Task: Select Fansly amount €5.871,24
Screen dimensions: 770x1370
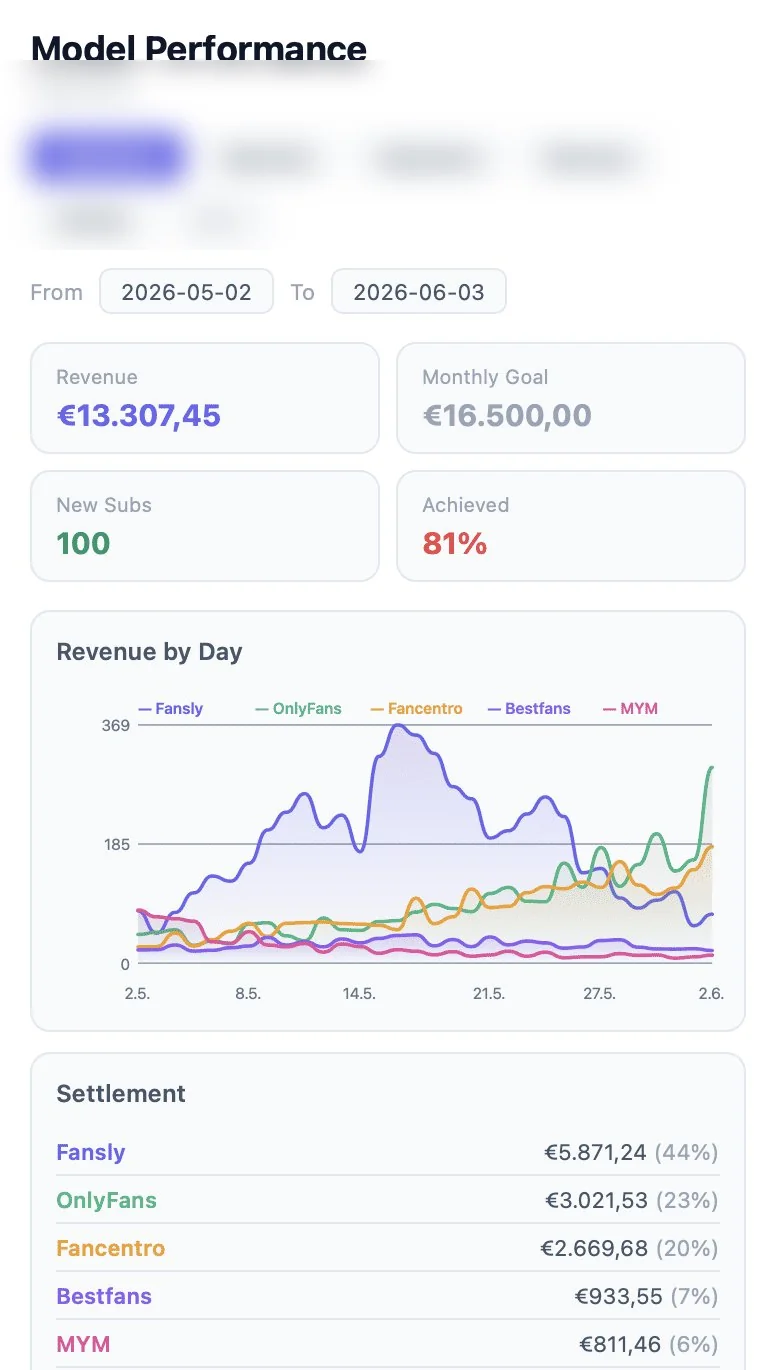Action: pyautogui.click(x=595, y=1153)
